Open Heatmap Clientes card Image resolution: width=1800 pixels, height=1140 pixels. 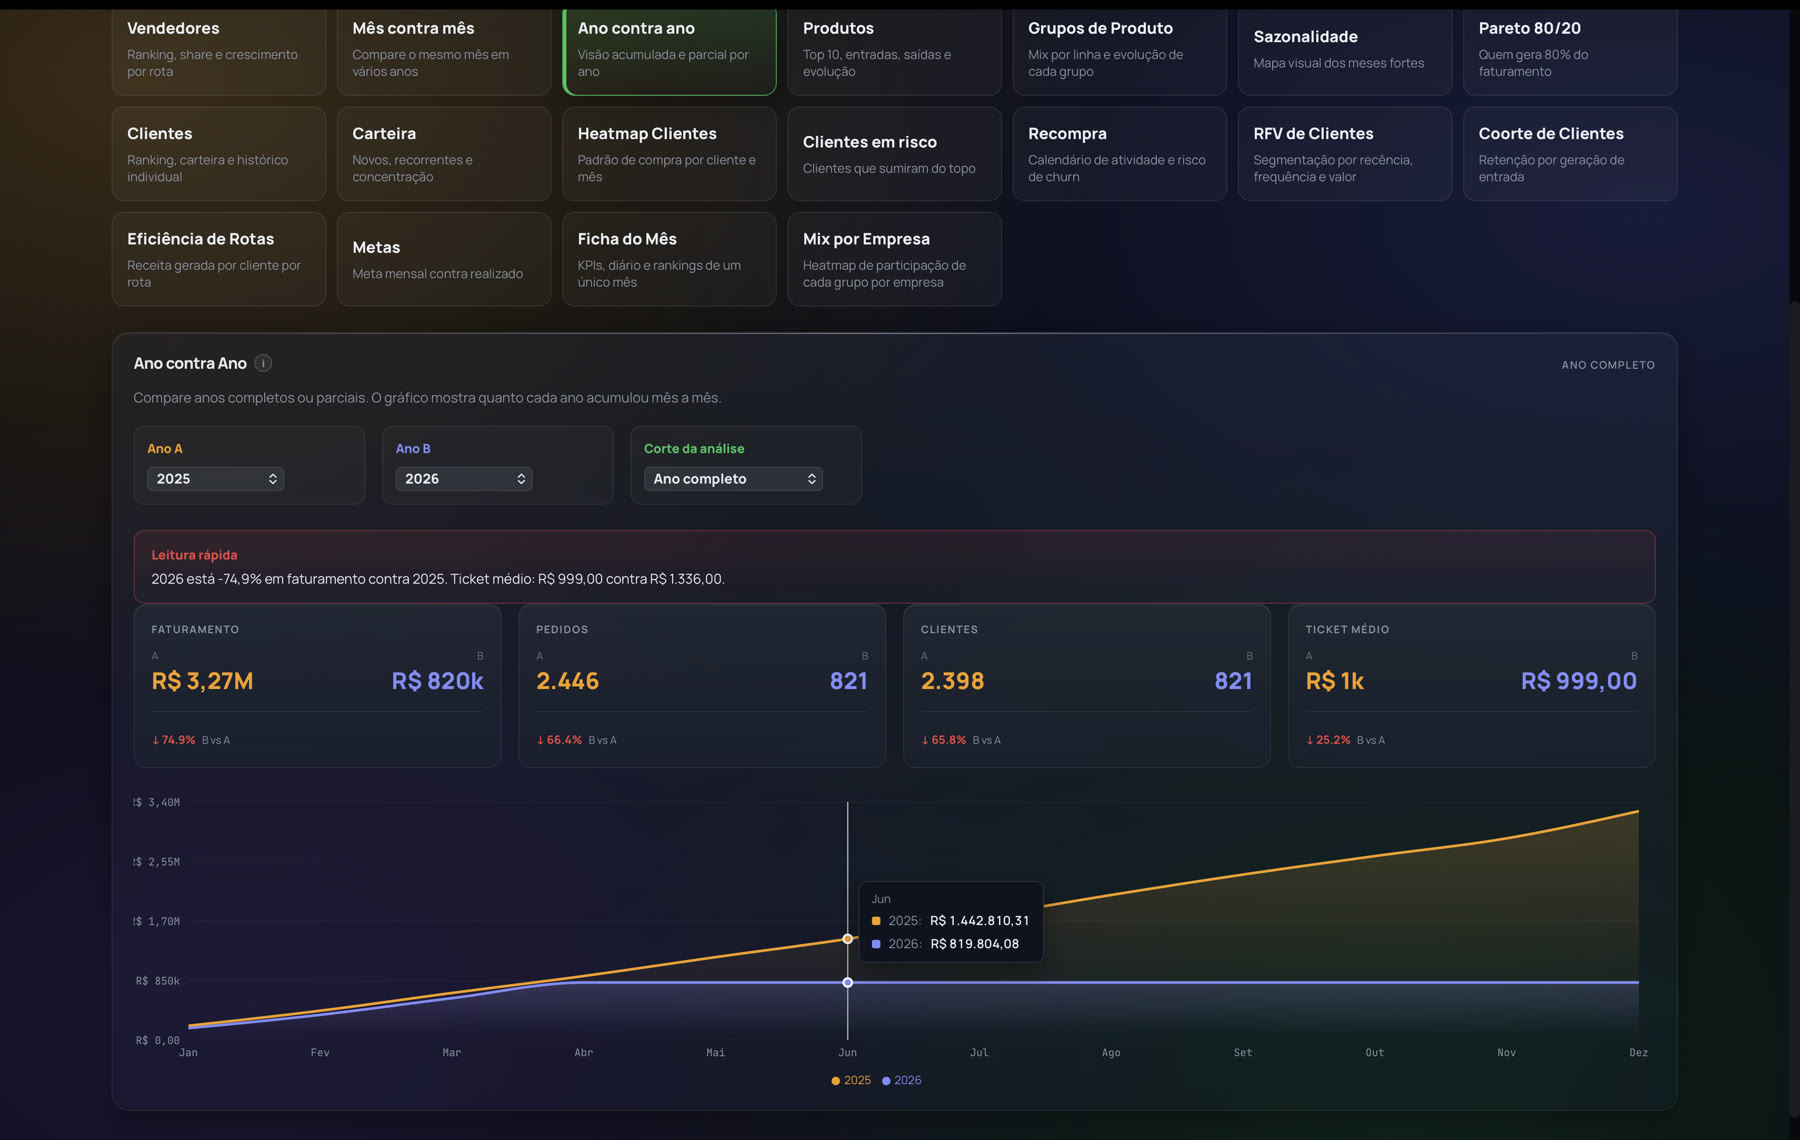(669, 154)
